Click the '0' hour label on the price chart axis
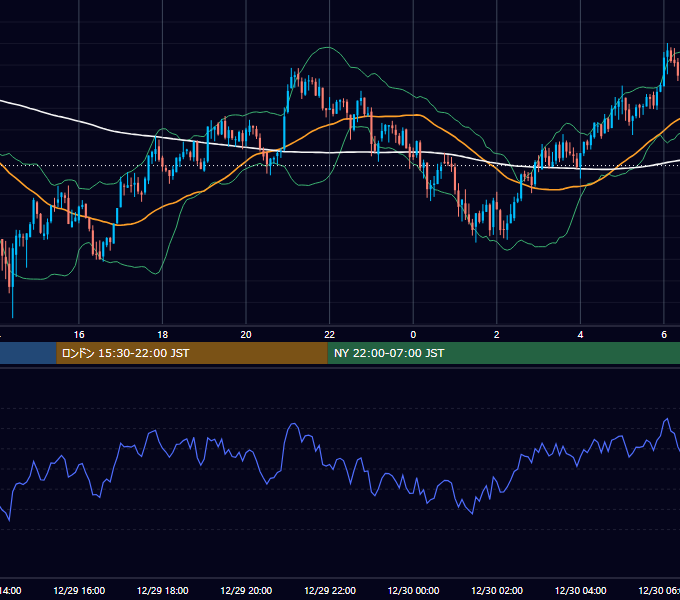The width and height of the screenshot is (680, 600). point(413,335)
